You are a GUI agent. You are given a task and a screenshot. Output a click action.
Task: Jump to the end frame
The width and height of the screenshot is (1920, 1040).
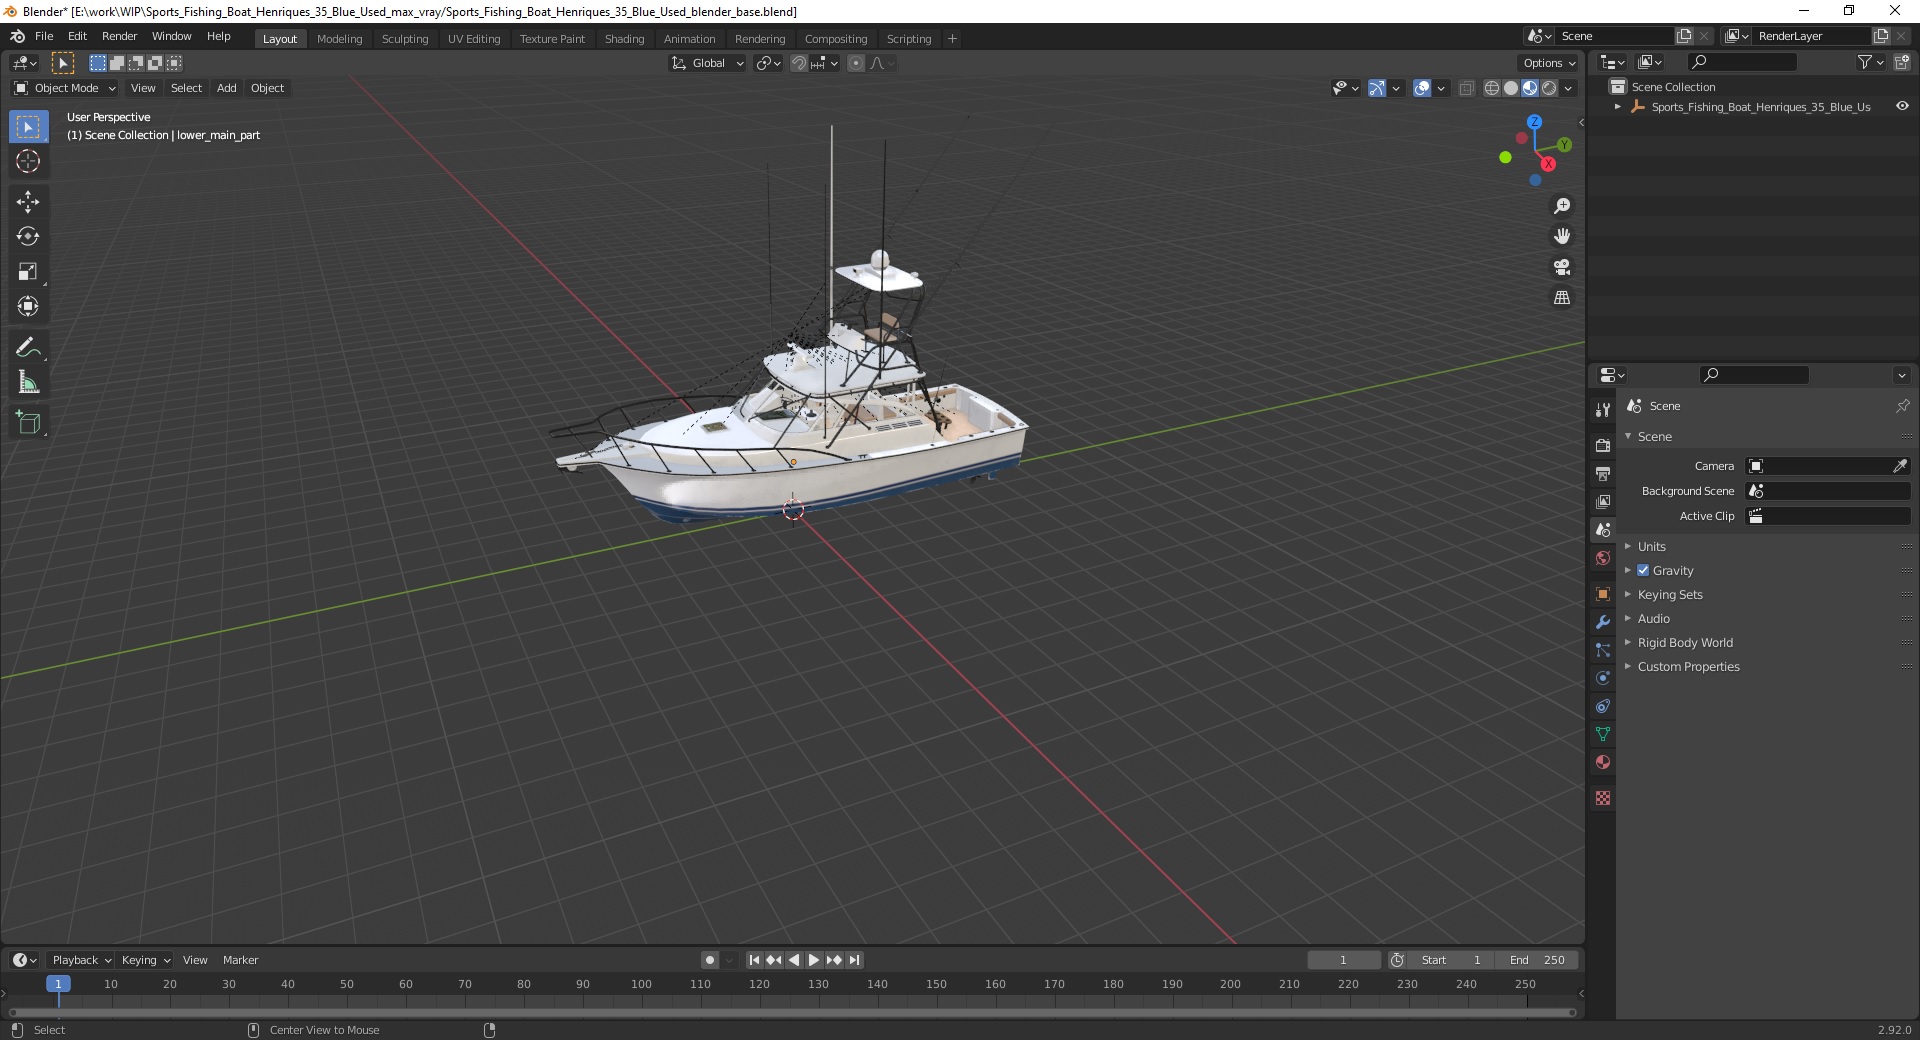[x=854, y=960]
